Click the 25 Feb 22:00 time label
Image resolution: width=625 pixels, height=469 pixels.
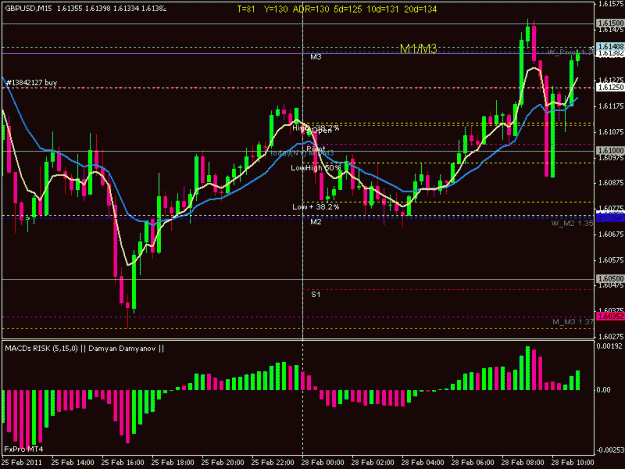tap(273, 462)
